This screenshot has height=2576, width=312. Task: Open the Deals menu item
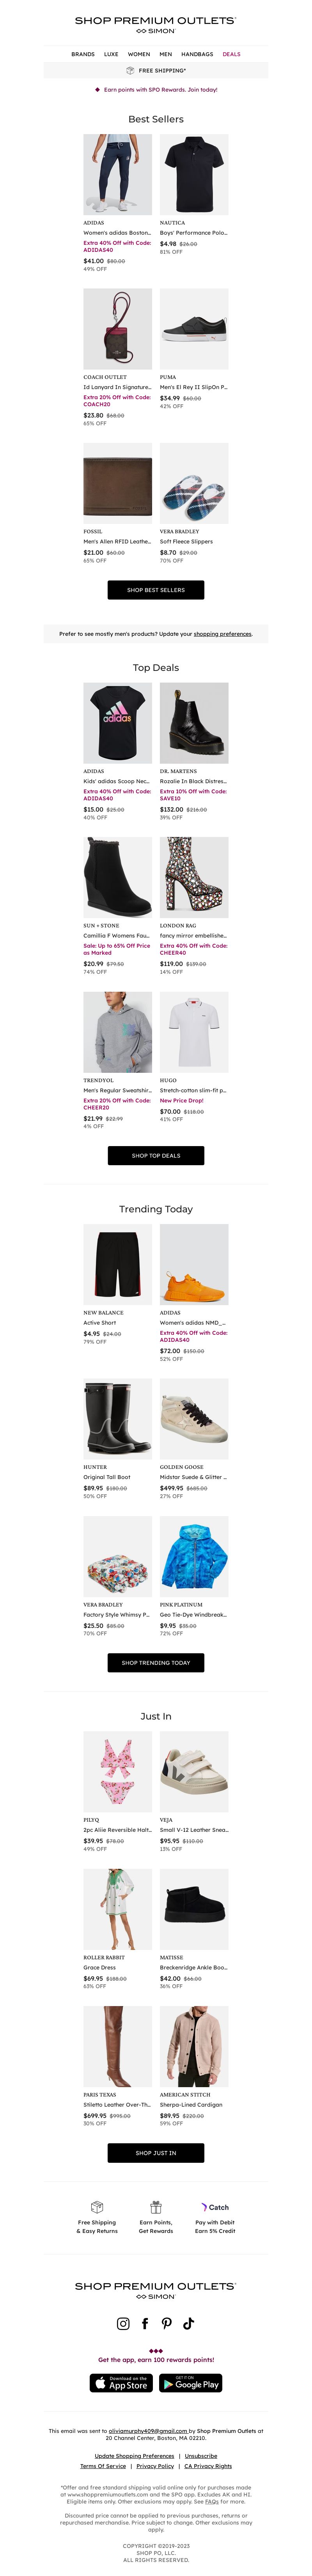(x=231, y=54)
